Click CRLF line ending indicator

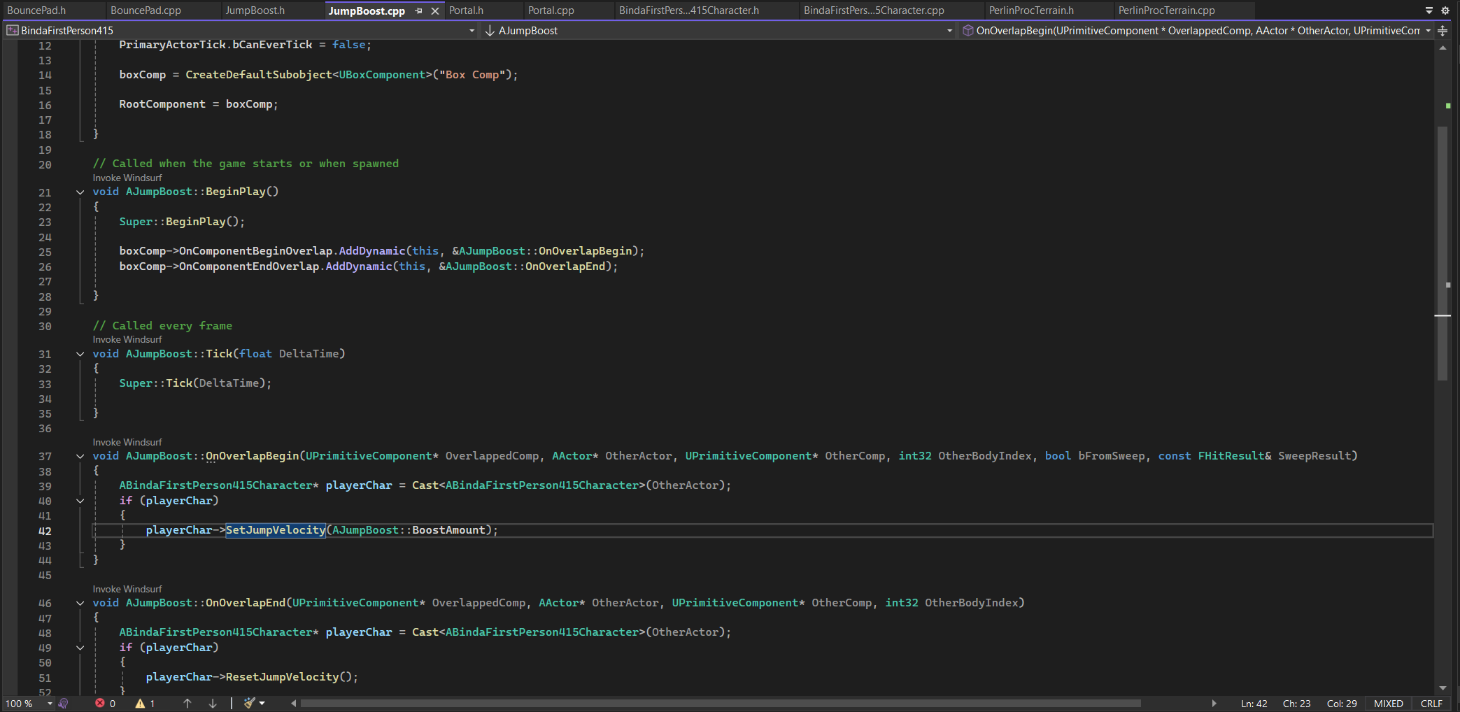pyautogui.click(x=1430, y=703)
